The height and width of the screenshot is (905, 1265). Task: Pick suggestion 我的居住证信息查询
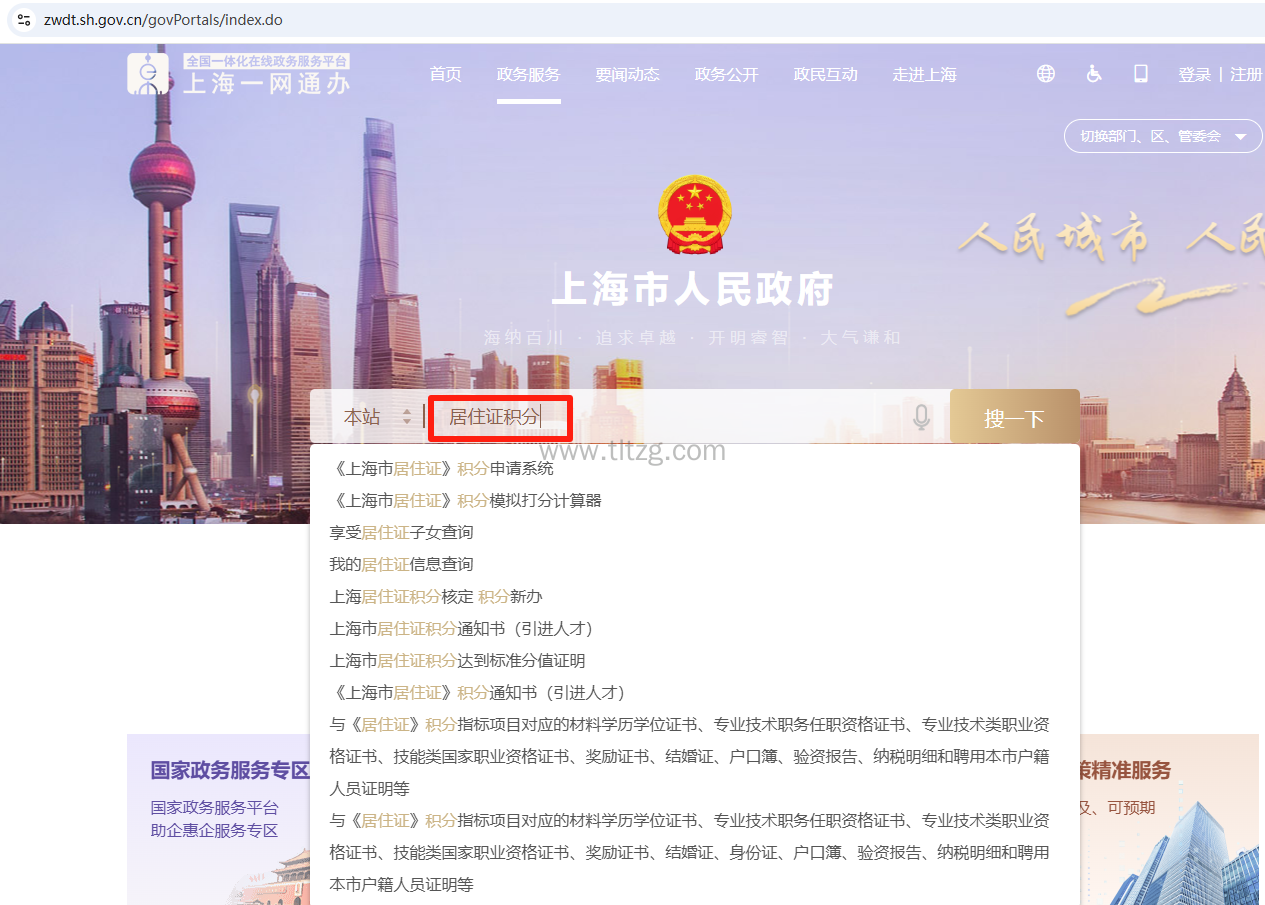401,564
